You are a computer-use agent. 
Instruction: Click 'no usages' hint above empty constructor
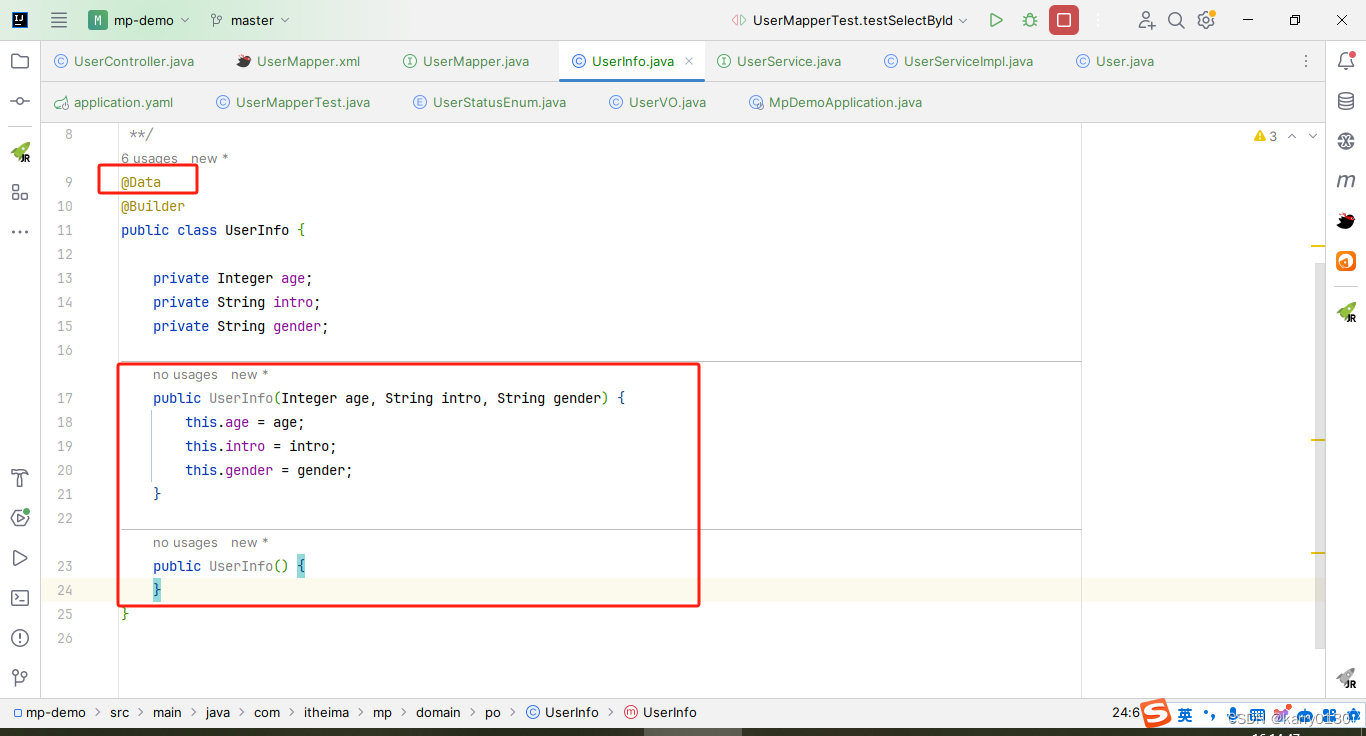(185, 543)
